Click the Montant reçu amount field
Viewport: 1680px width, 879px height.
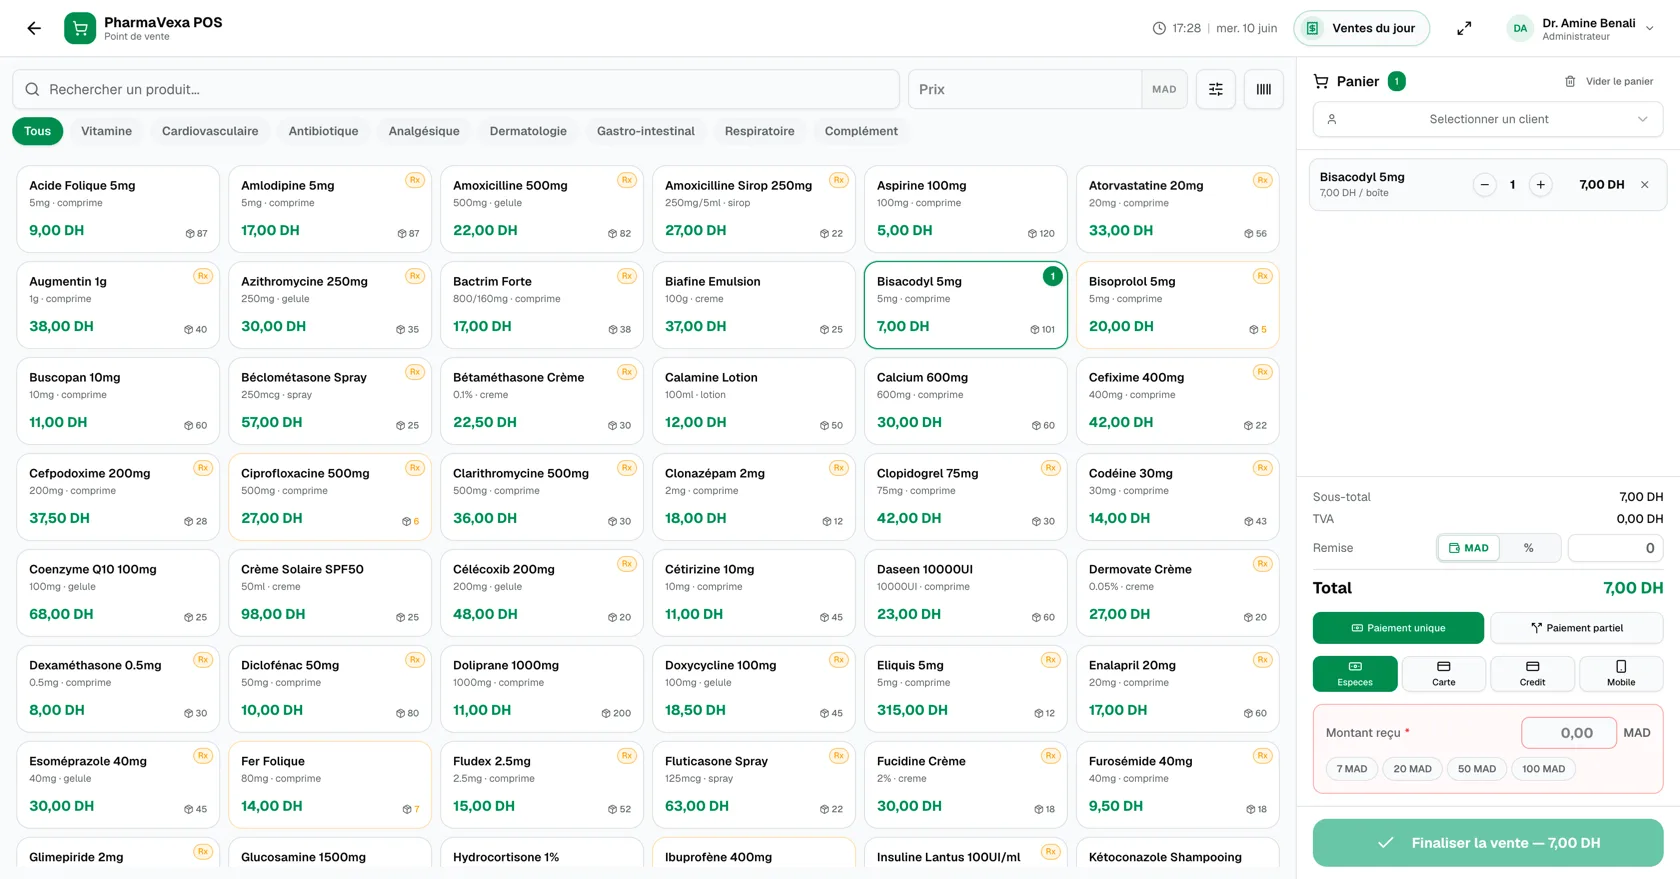click(x=1569, y=733)
